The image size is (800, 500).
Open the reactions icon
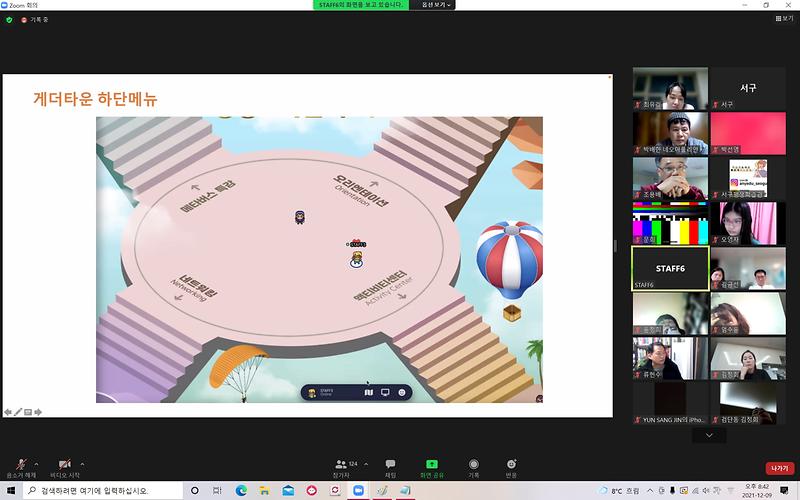coord(512,465)
